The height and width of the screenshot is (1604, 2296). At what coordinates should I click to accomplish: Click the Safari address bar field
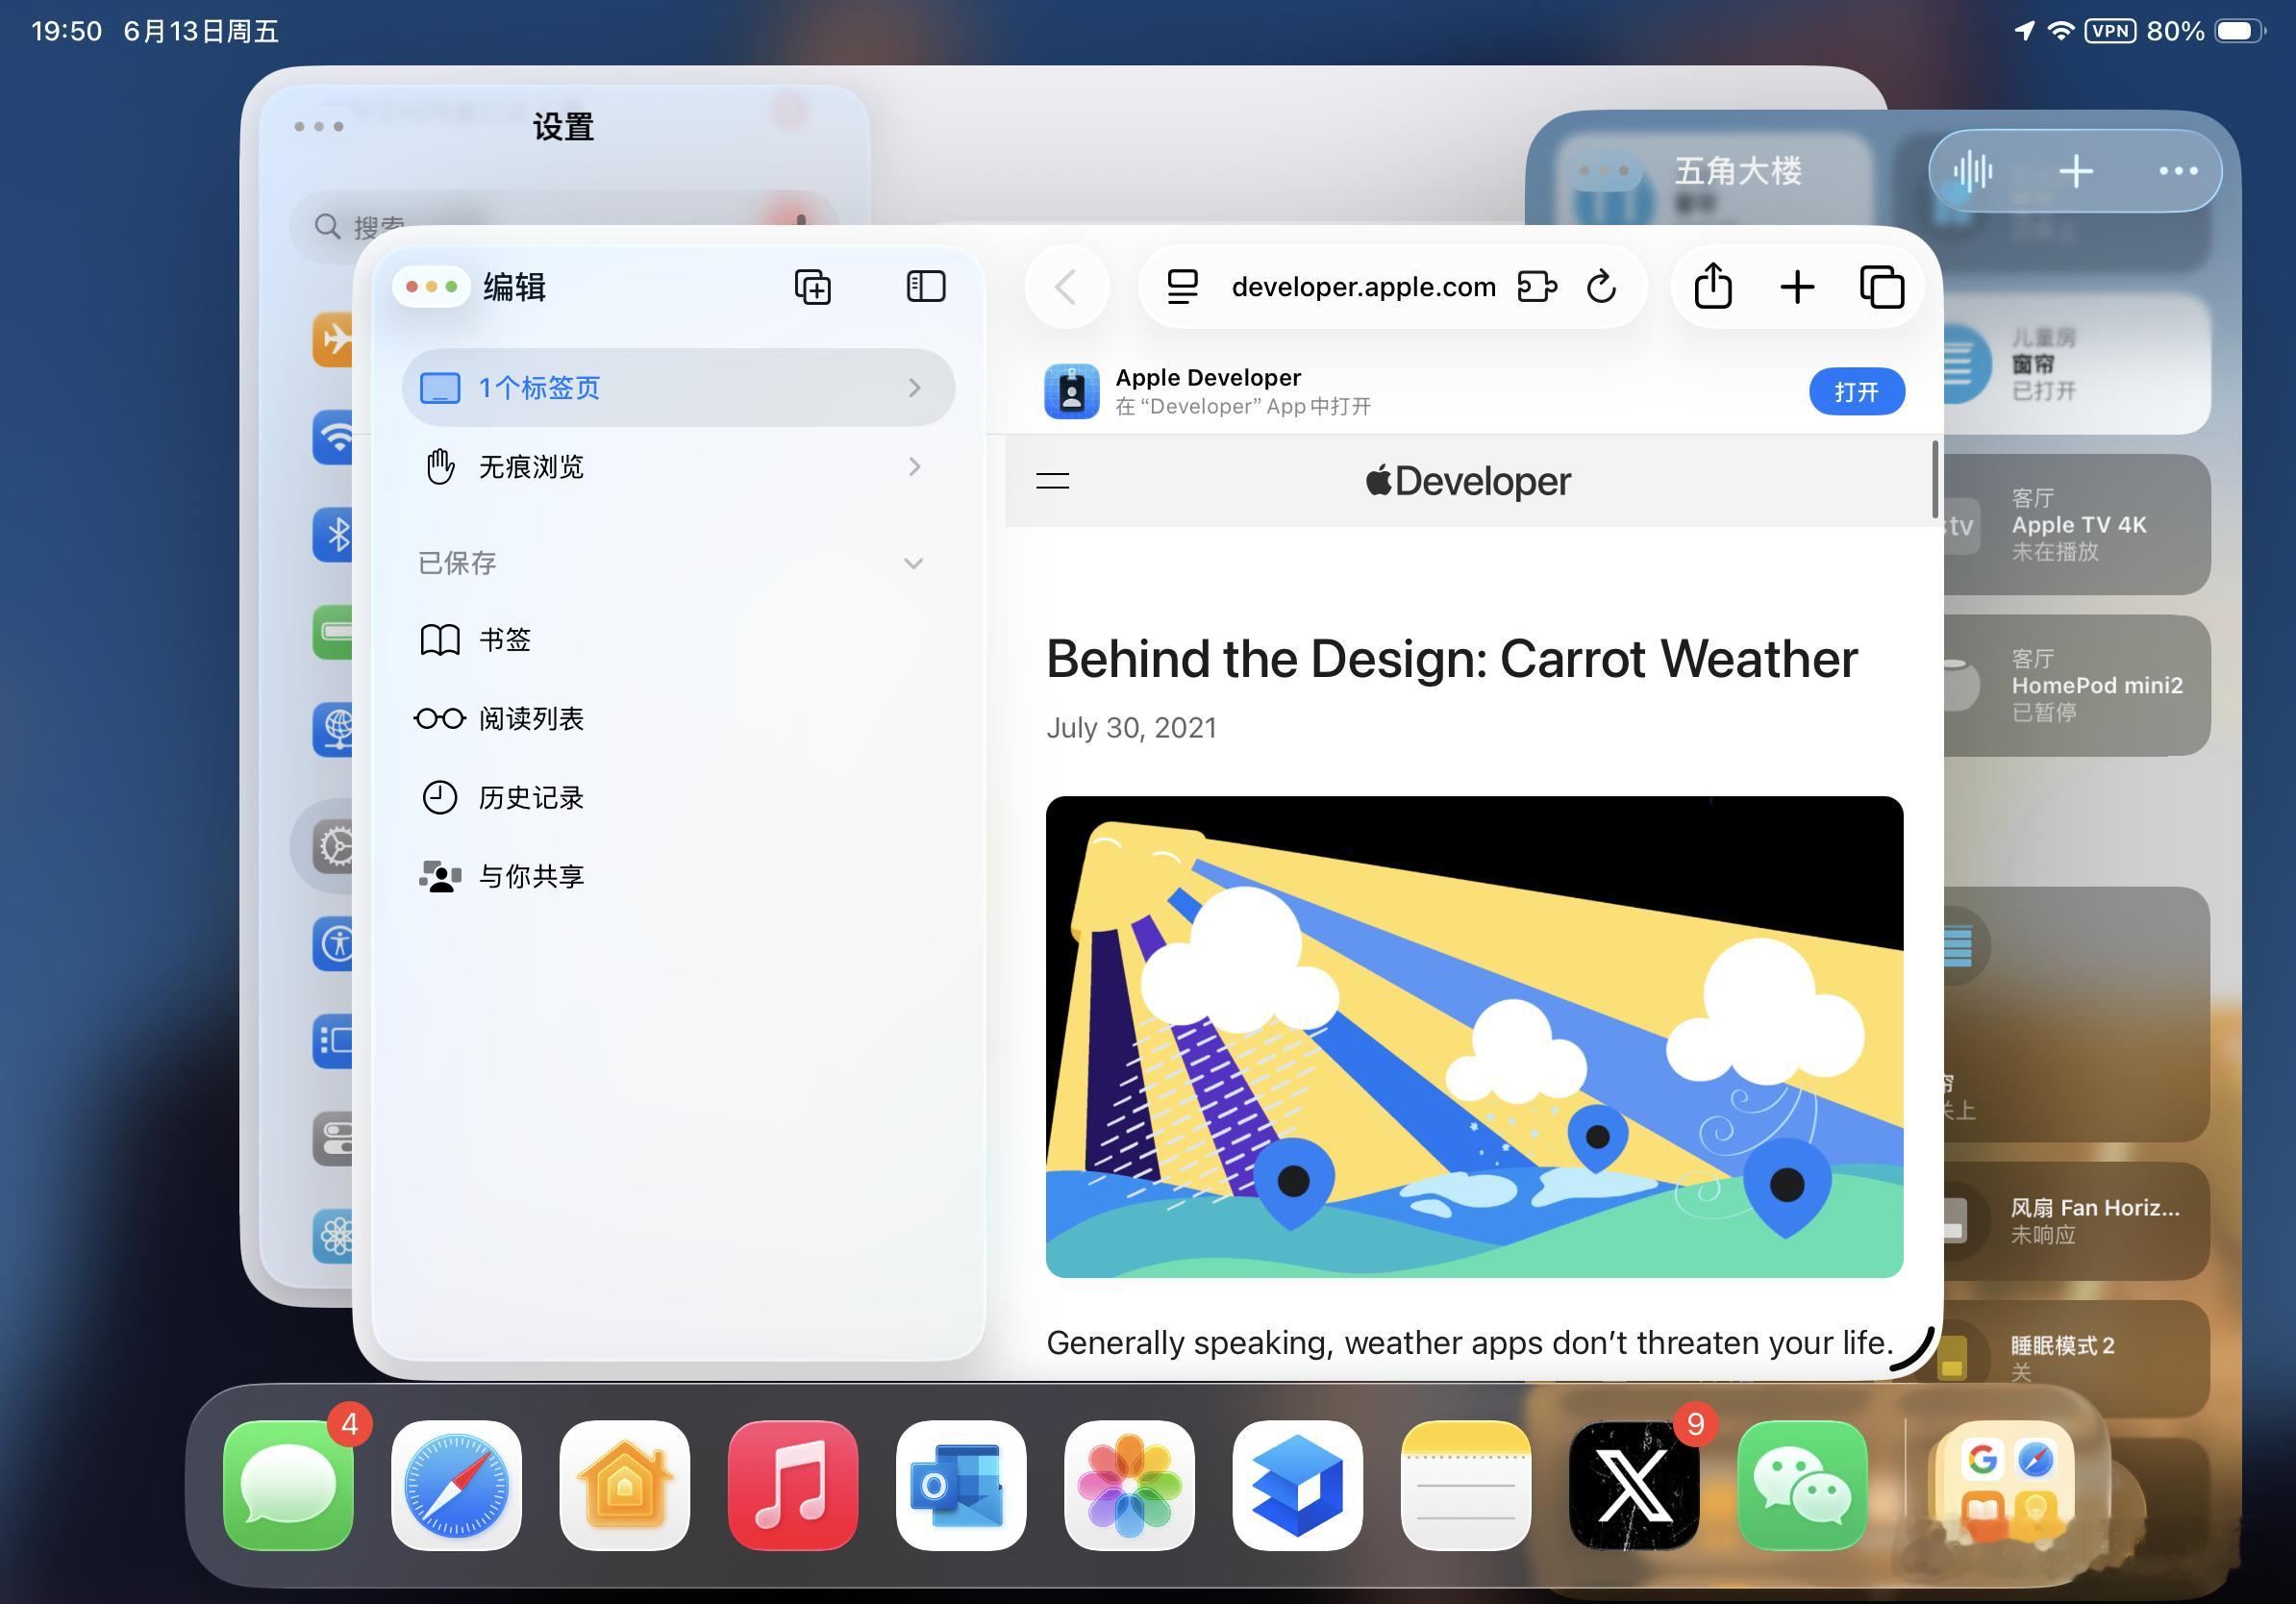pyautogui.click(x=1392, y=287)
